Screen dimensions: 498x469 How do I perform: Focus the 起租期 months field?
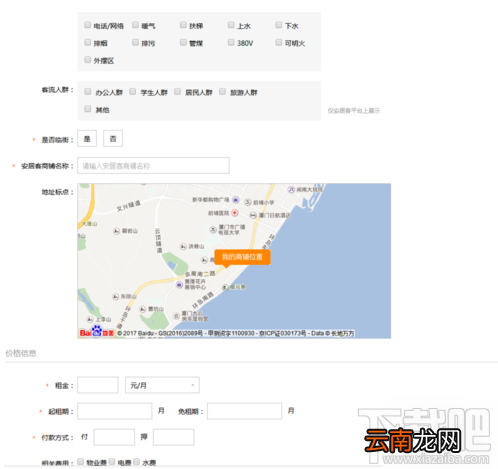[x=115, y=411]
